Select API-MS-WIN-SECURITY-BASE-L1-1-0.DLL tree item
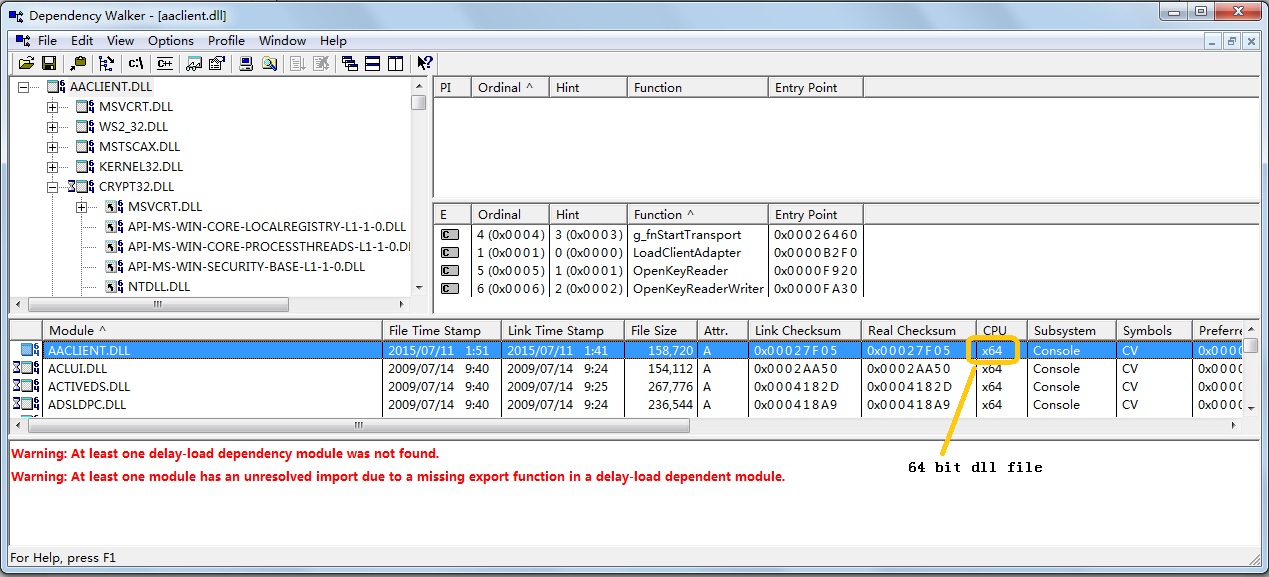 point(246,267)
